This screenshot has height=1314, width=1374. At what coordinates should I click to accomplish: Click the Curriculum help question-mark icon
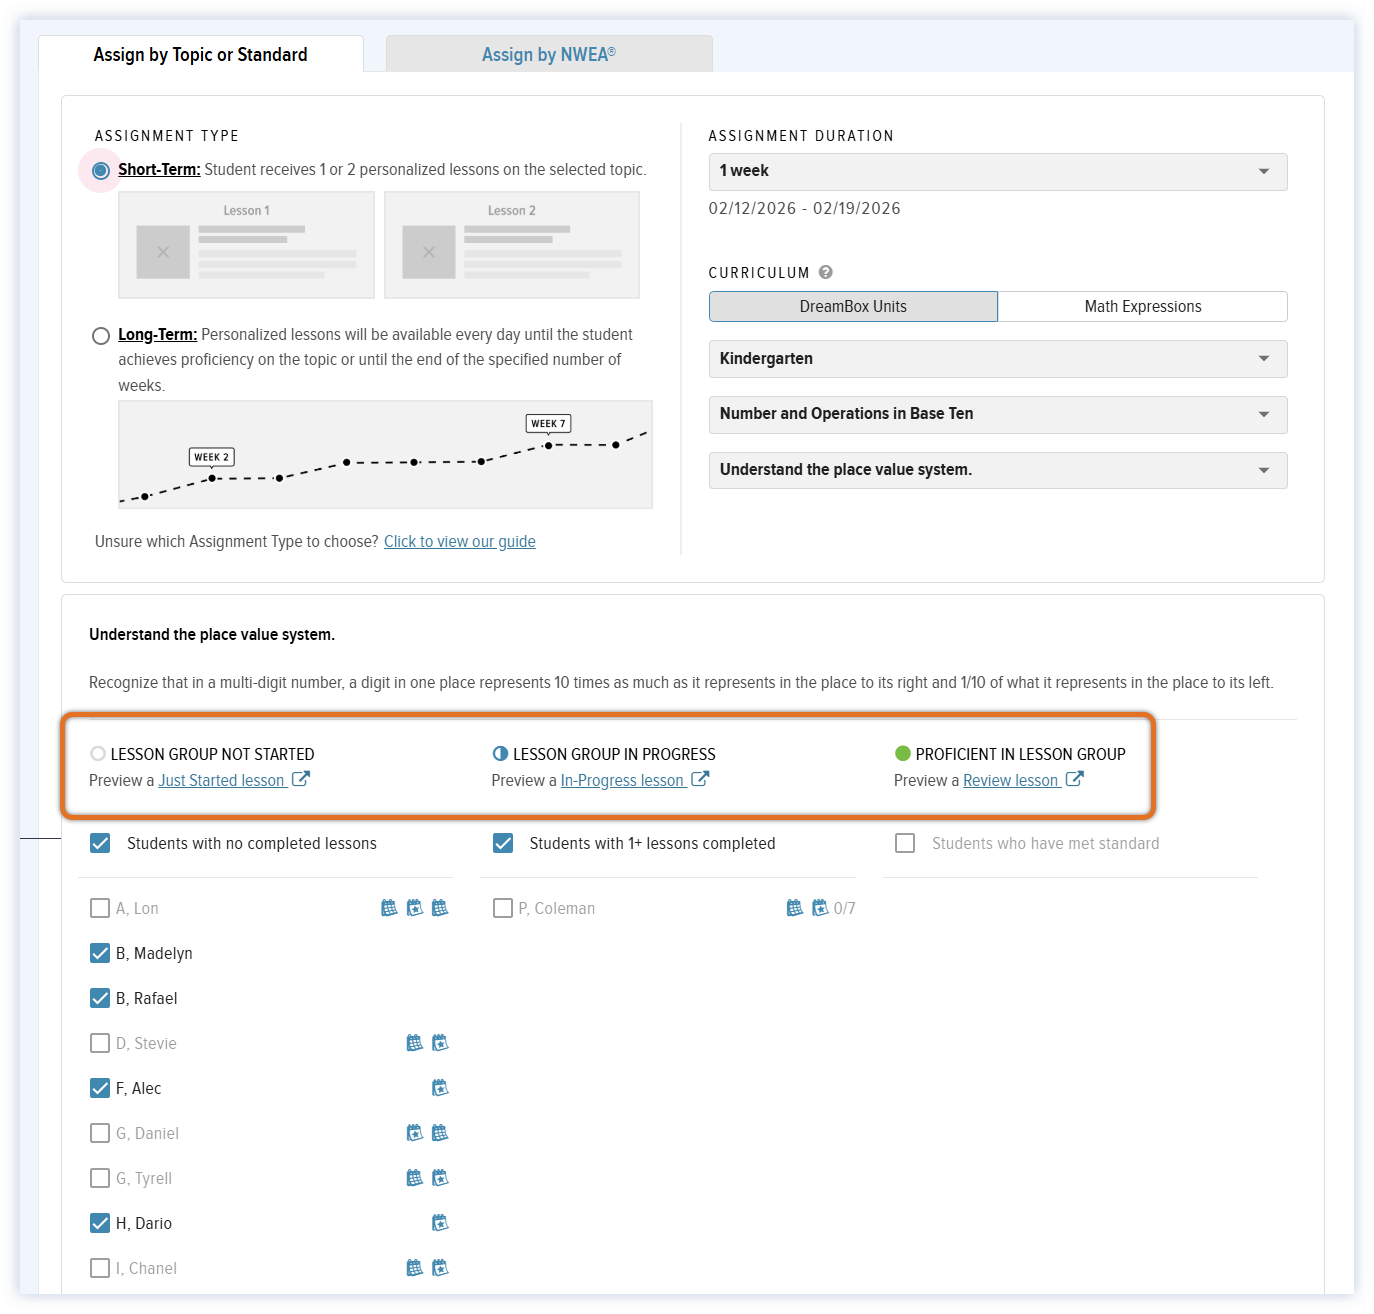pos(826,272)
